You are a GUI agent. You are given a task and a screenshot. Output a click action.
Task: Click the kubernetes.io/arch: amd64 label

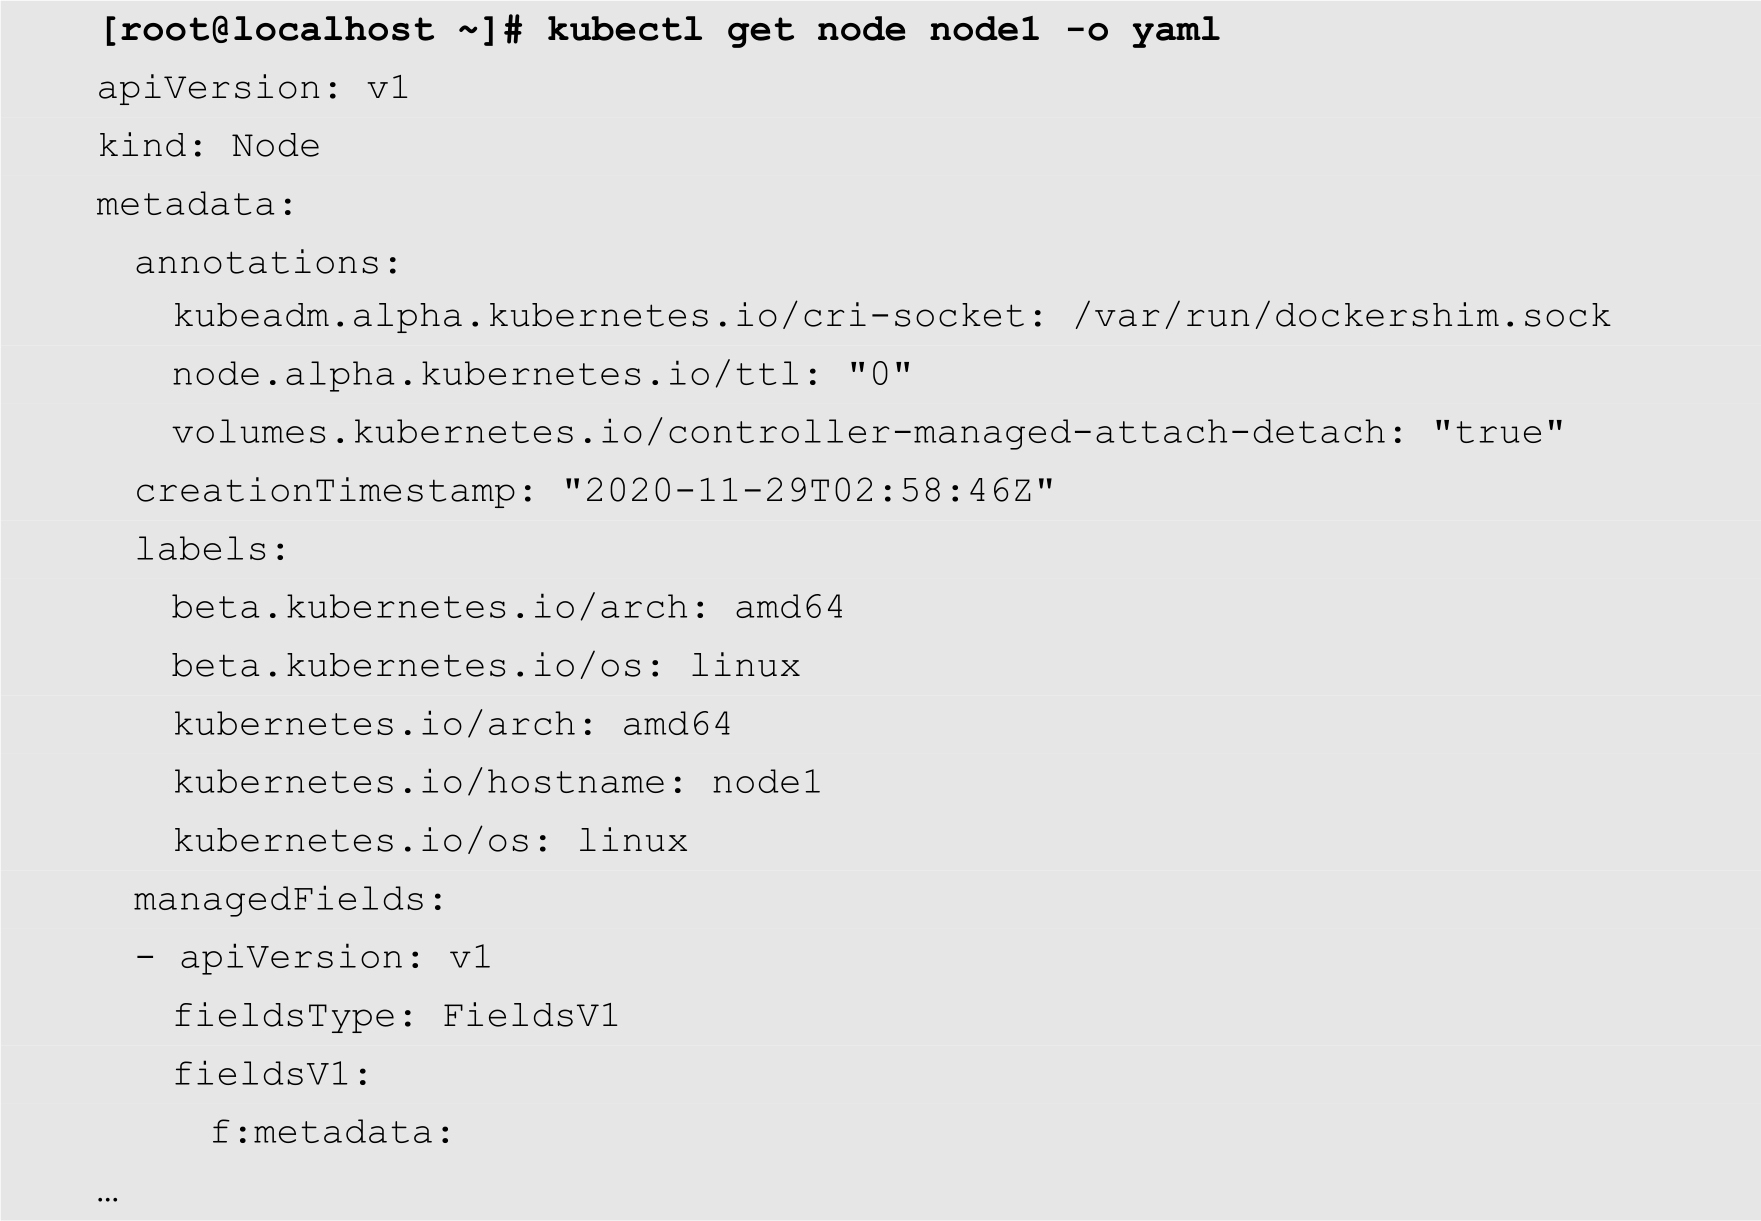452,723
